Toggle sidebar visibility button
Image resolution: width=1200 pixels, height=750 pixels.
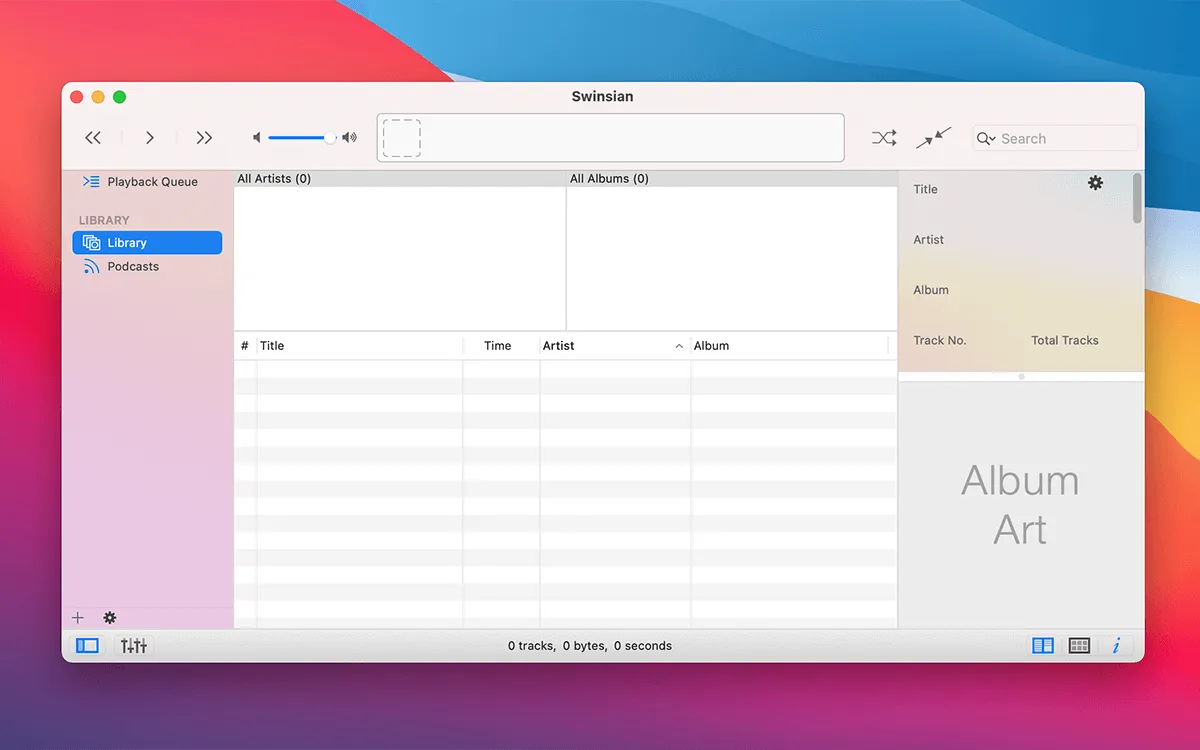coord(88,646)
